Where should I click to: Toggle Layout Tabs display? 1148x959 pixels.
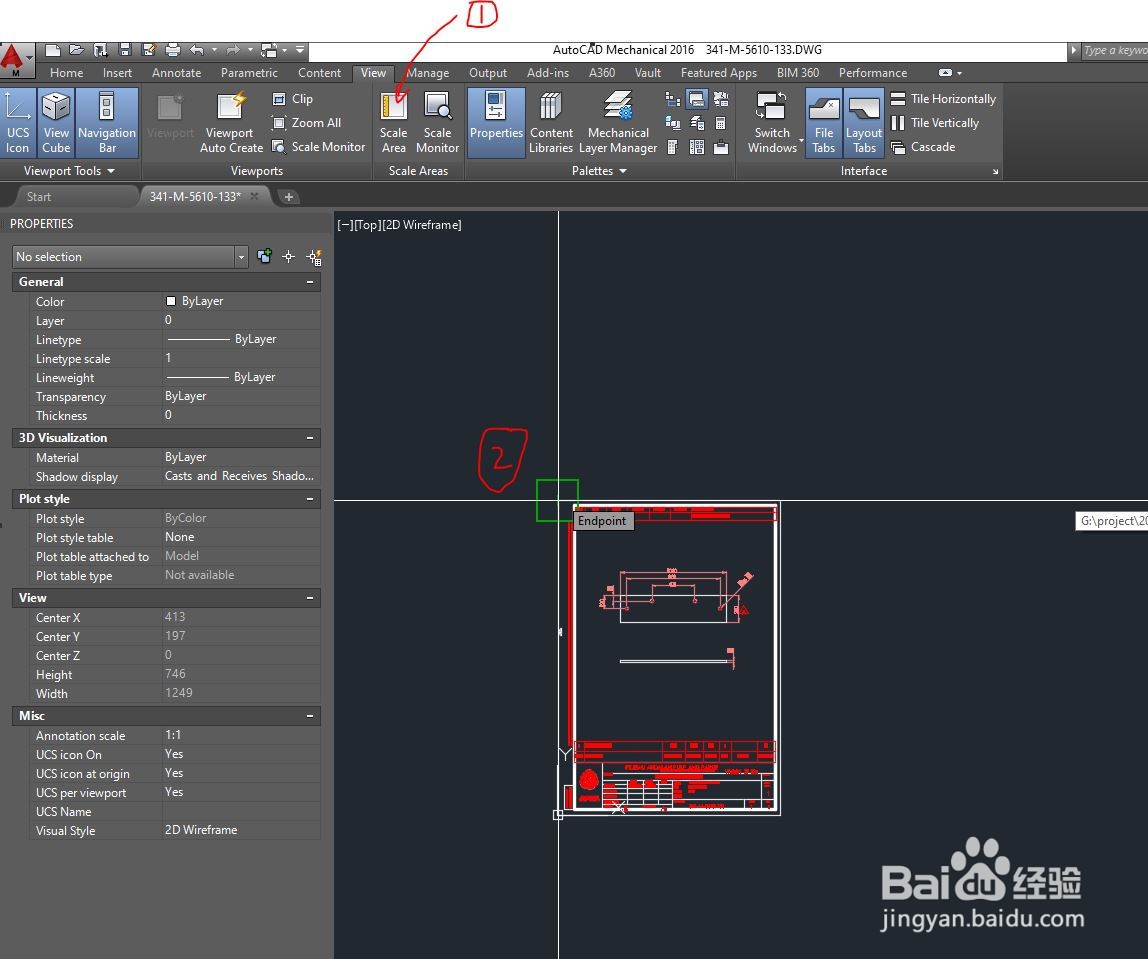[x=864, y=122]
